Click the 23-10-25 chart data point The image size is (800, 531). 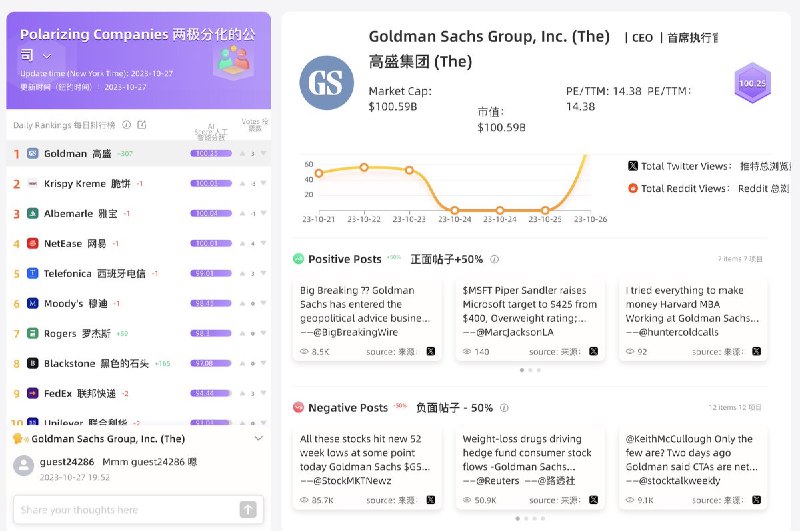[545, 210]
